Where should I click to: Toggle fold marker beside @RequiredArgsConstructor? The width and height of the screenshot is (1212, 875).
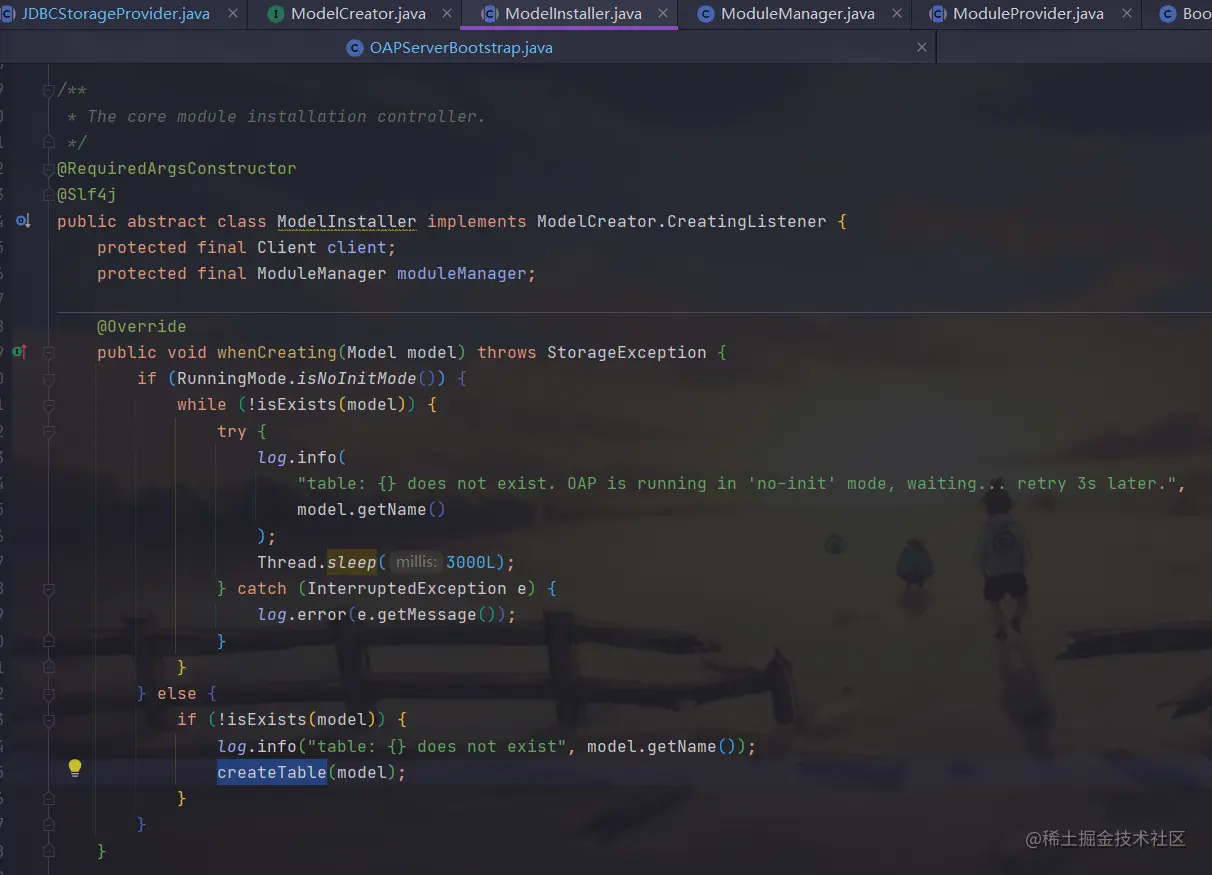48,168
